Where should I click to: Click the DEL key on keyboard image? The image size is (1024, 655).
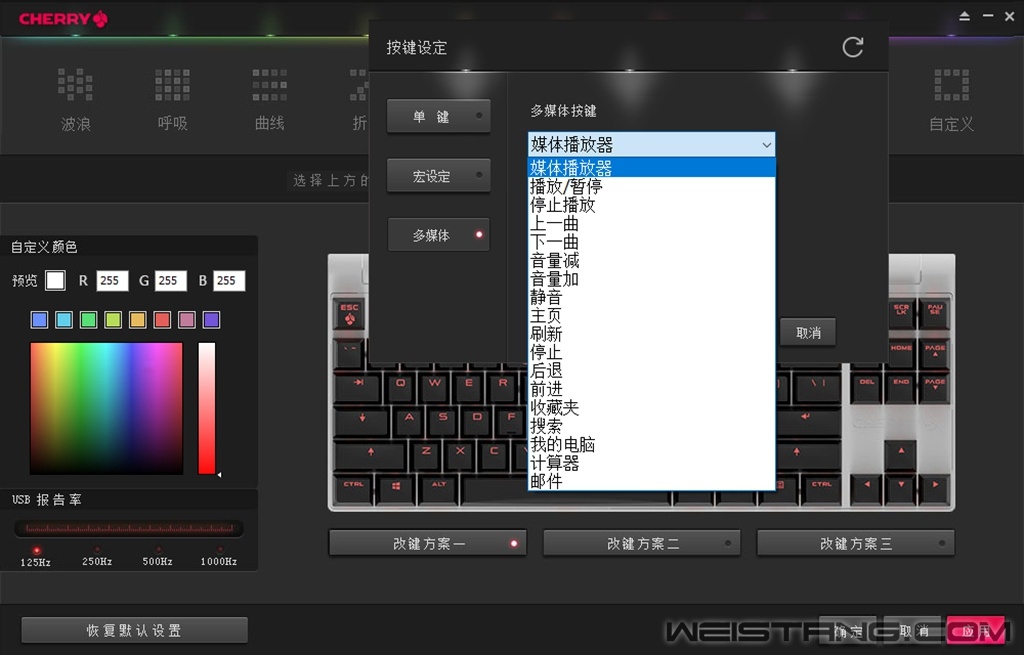(867, 387)
